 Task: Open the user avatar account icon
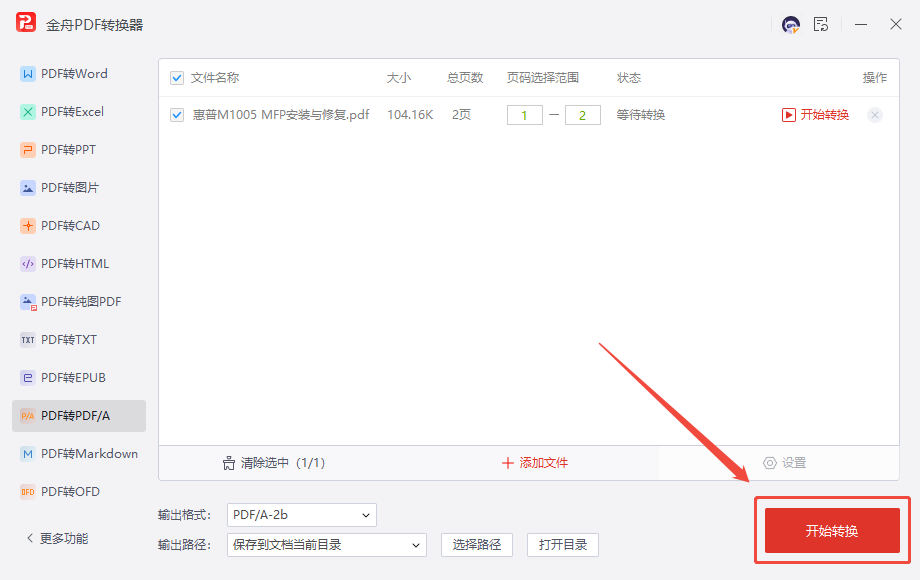click(791, 25)
